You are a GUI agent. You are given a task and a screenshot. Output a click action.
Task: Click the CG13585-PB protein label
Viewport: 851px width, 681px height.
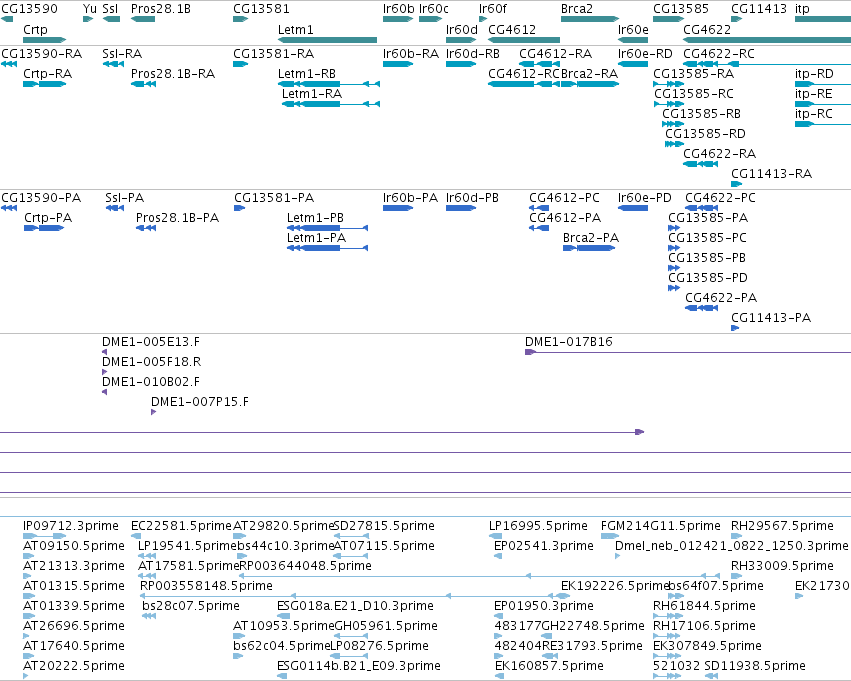pos(707,258)
